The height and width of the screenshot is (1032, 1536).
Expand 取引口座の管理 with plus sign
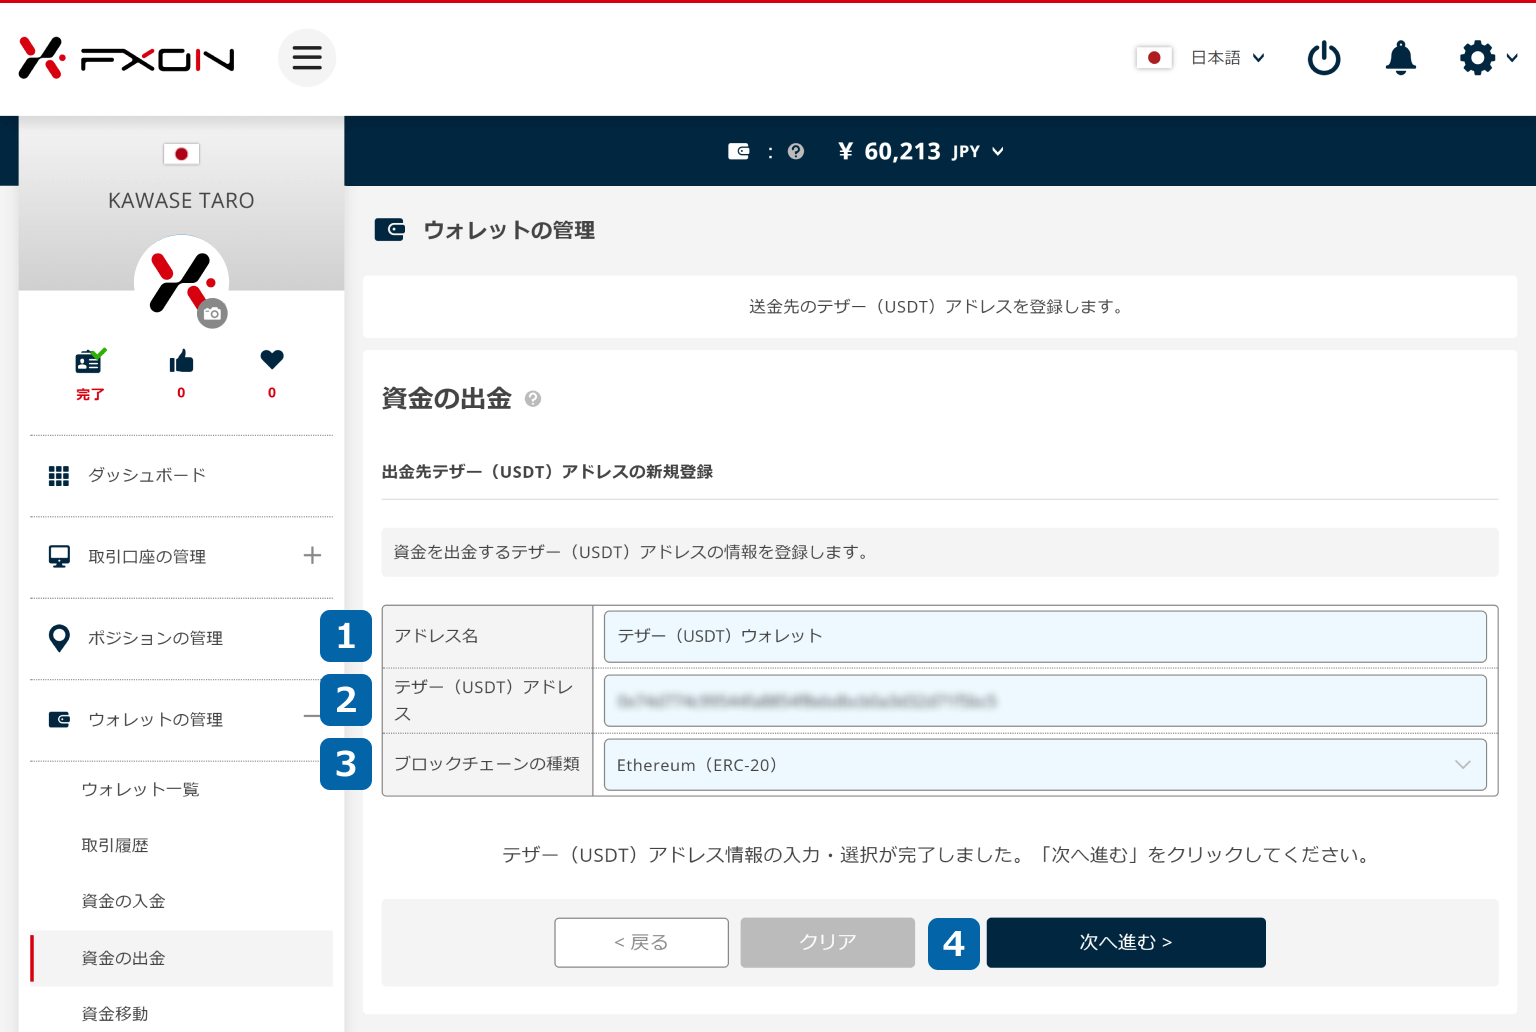coord(312,556)
